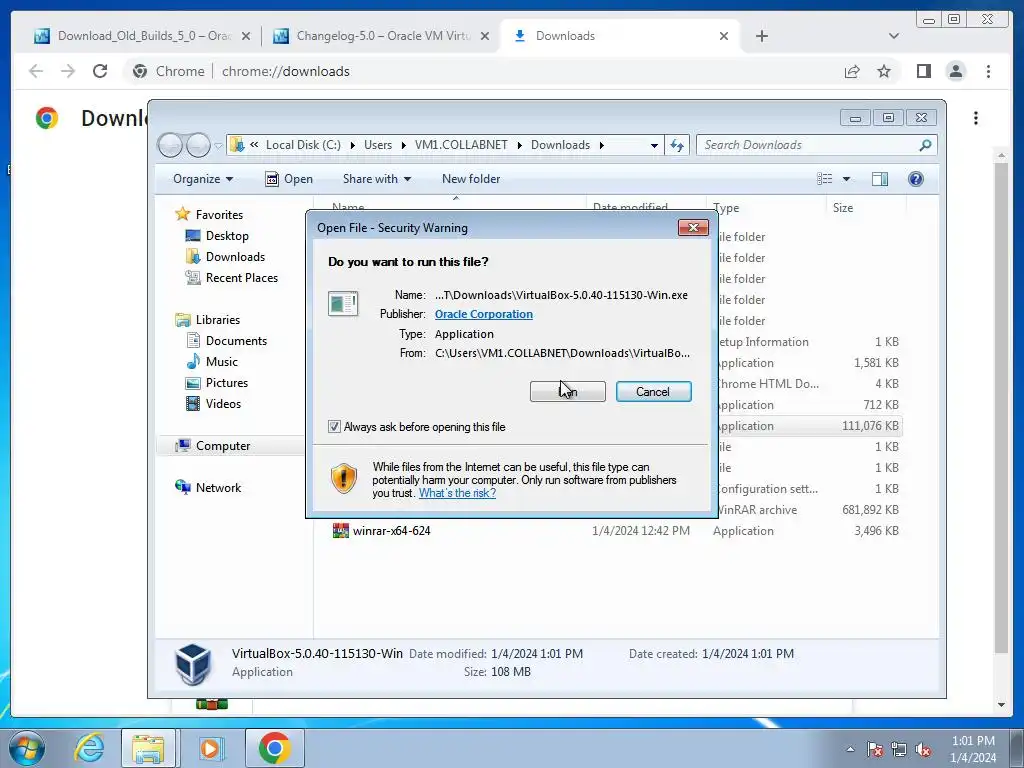Open Pictures library in navigation pane

[227, 383]
